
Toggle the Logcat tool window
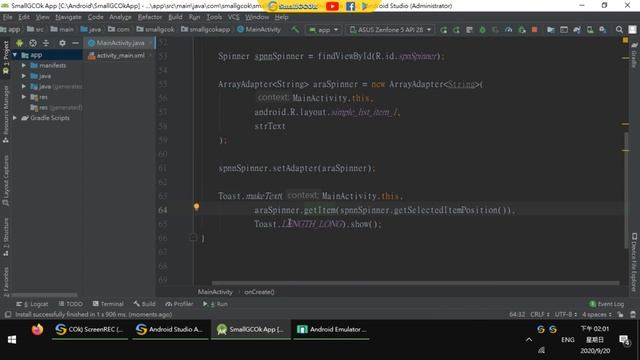pos(32,304)
